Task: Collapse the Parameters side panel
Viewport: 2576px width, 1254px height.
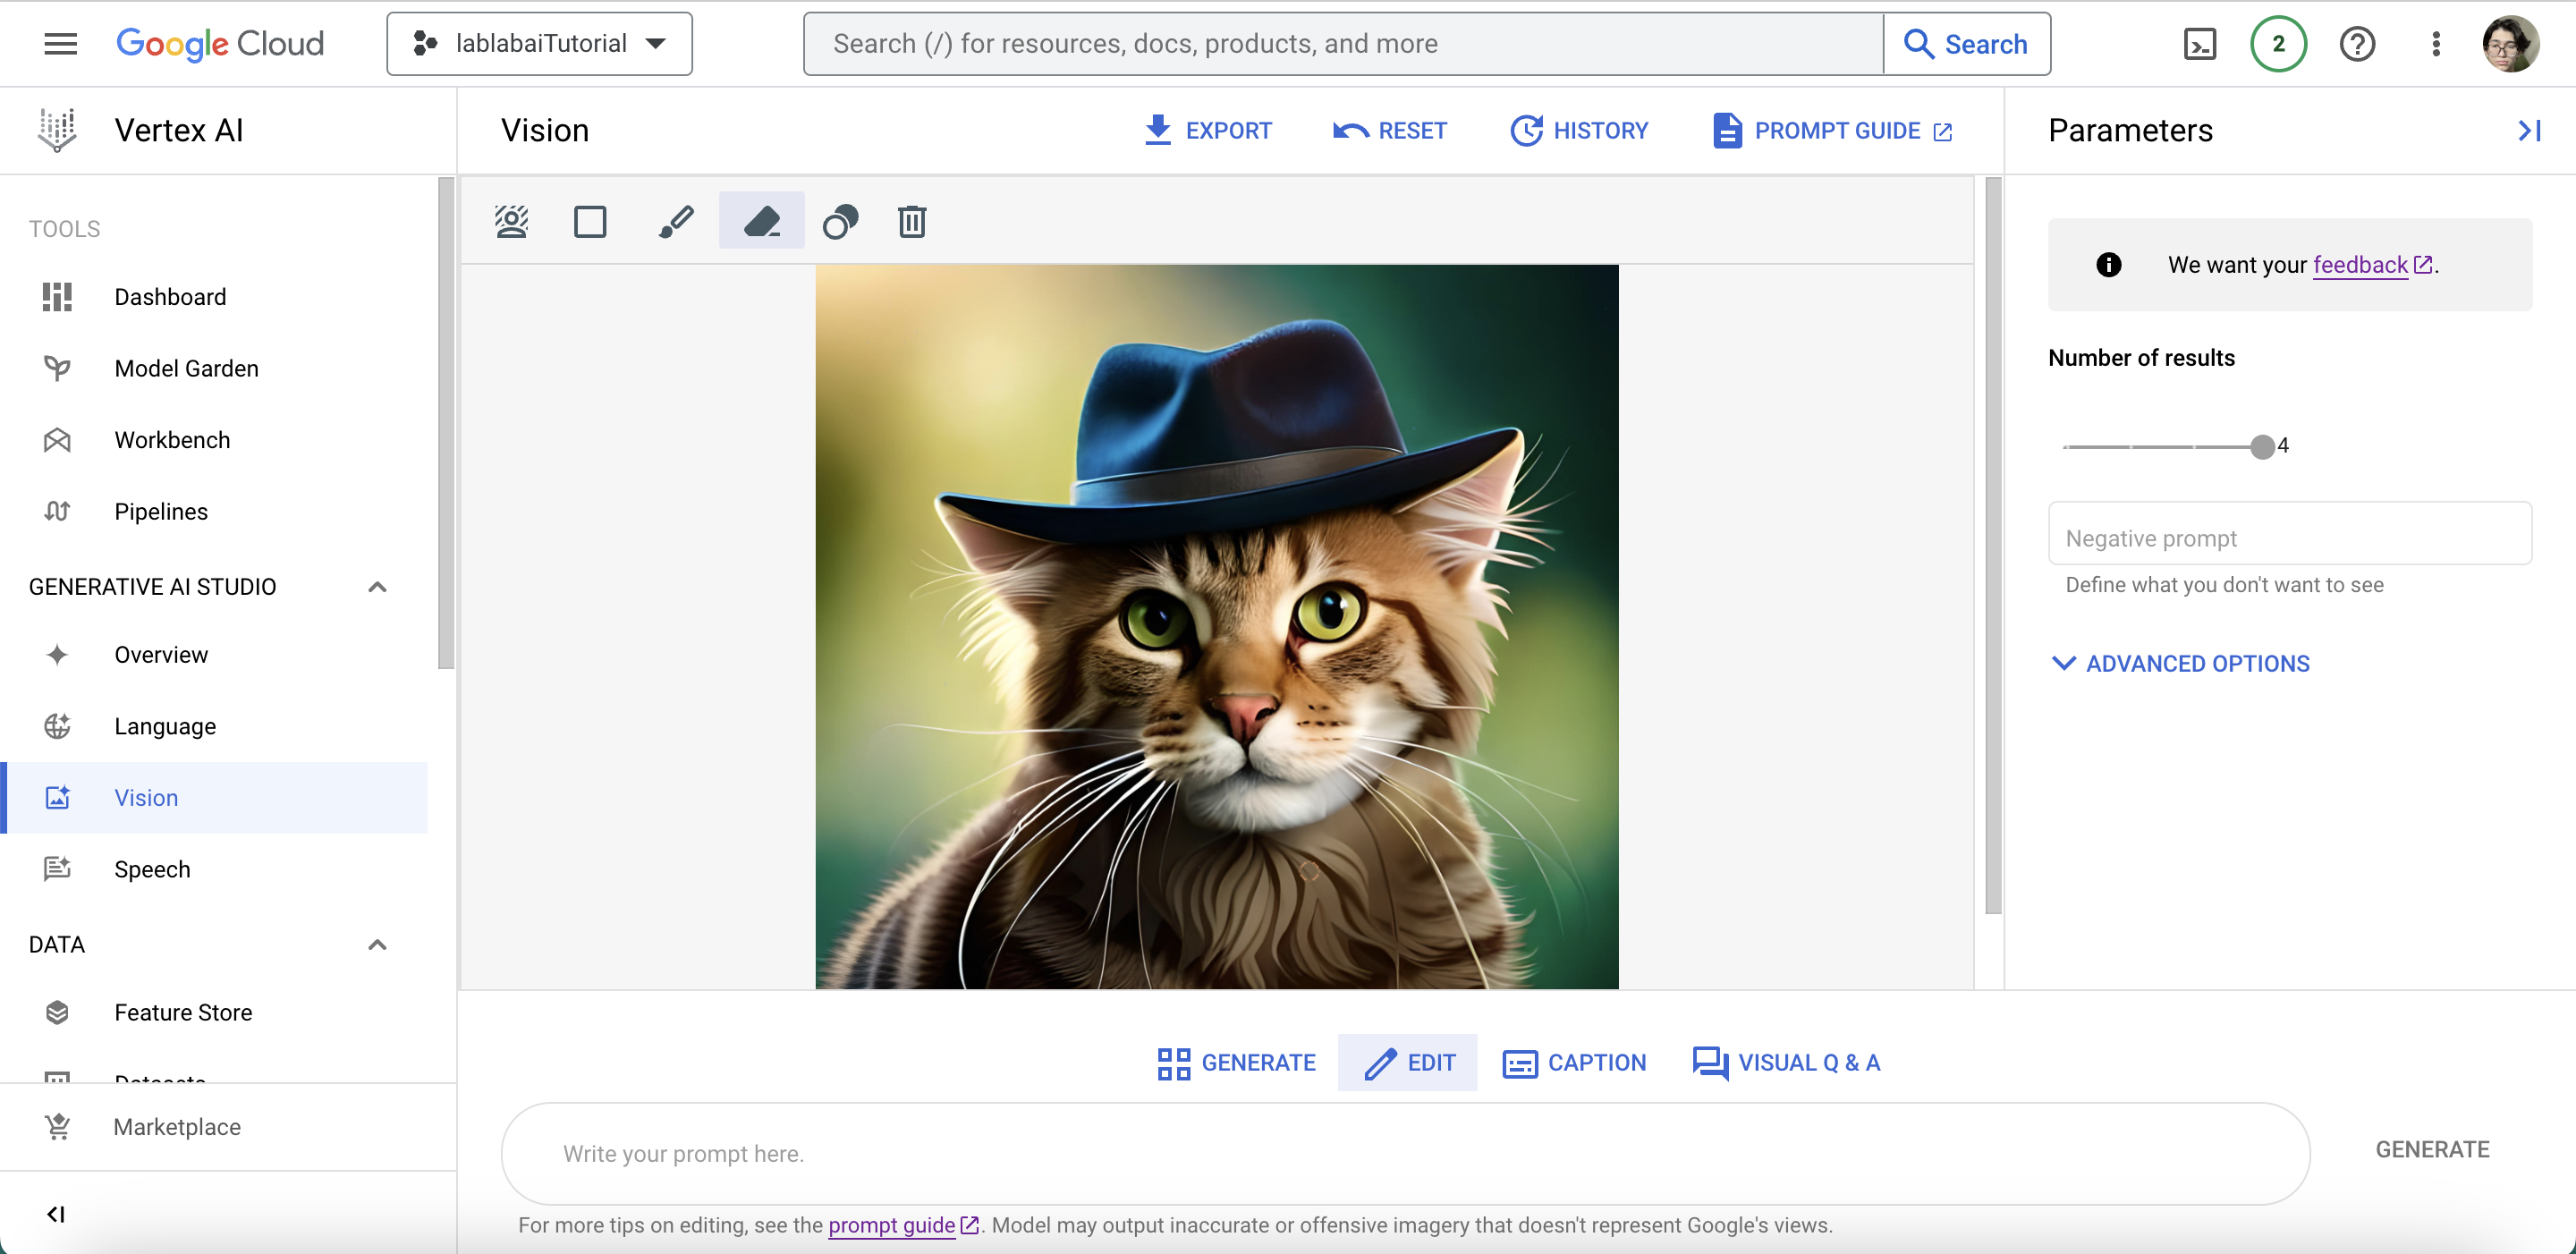Action: tap(2529, 131)
